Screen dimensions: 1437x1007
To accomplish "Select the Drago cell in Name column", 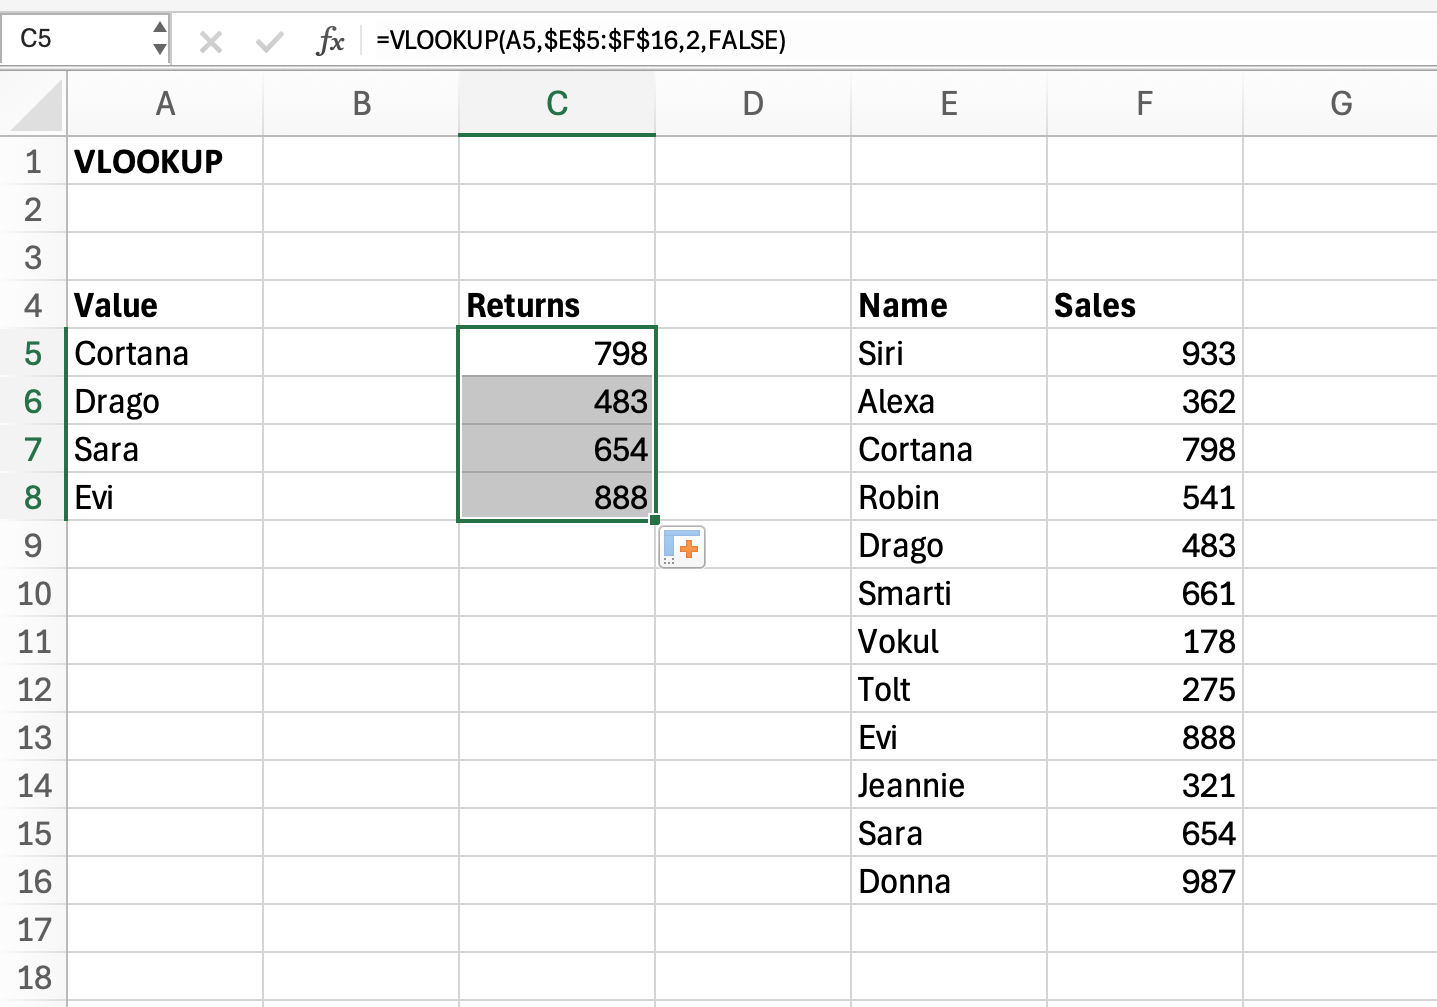I will [x=949, y=545].
